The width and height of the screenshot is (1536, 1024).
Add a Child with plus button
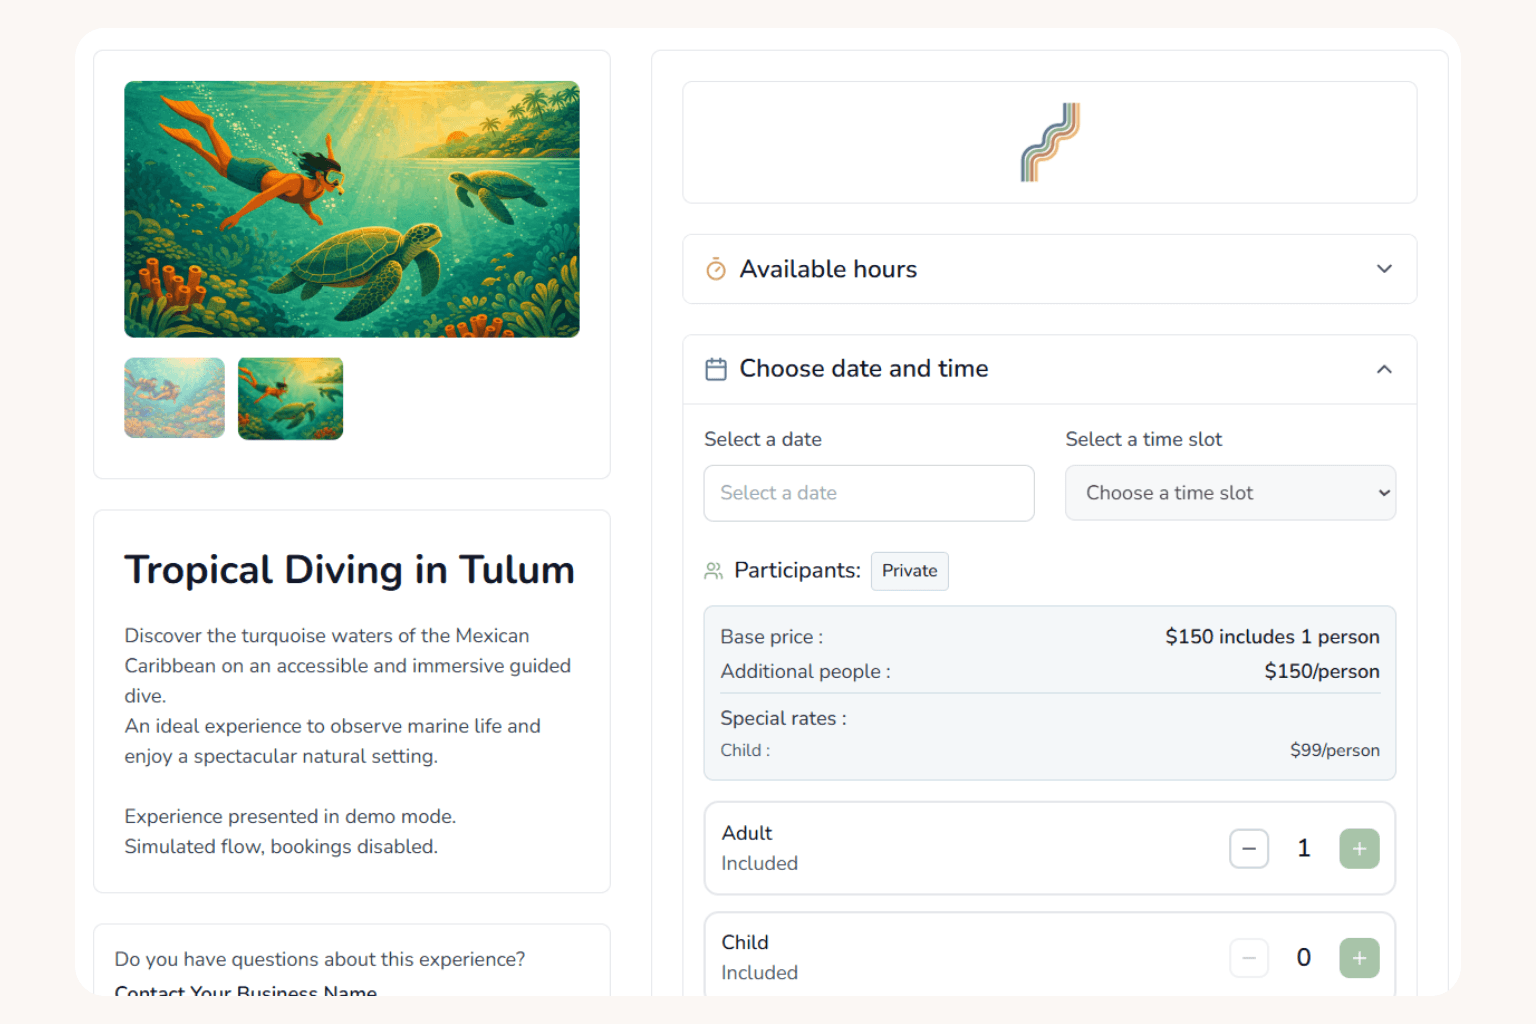1358,957
